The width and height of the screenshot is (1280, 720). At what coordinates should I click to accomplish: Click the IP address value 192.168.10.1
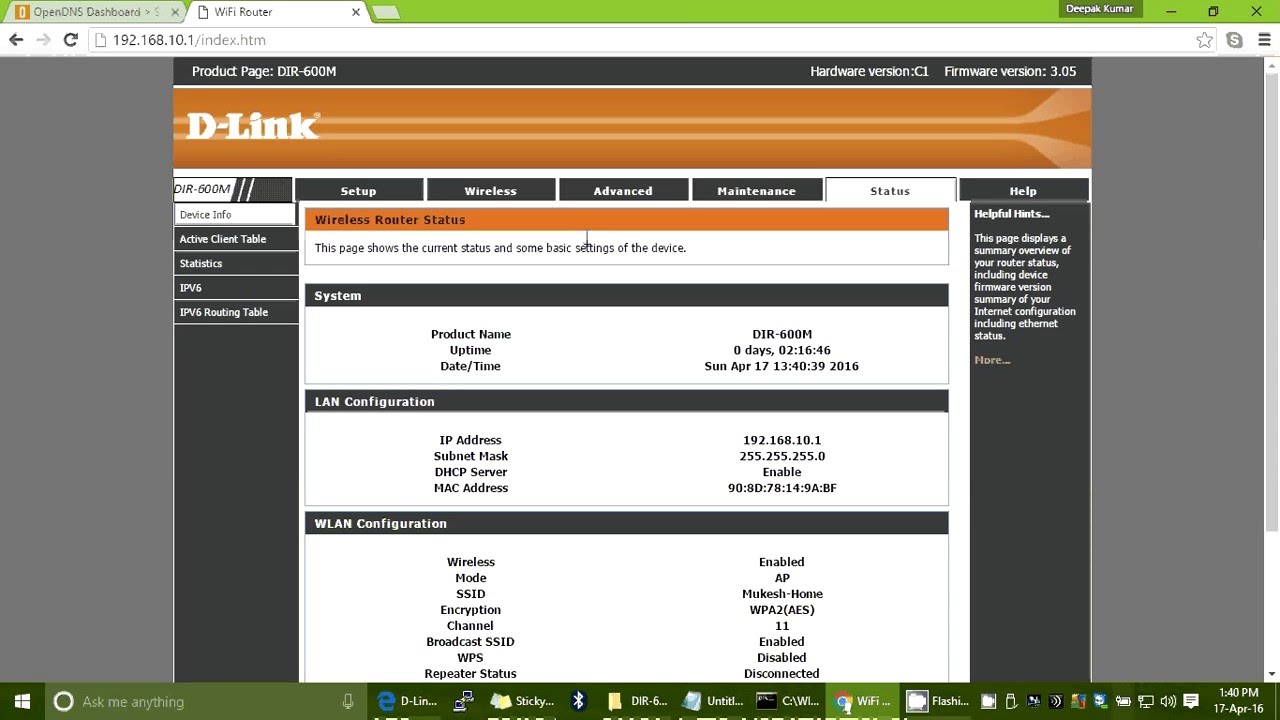click(x=782, y=440)
